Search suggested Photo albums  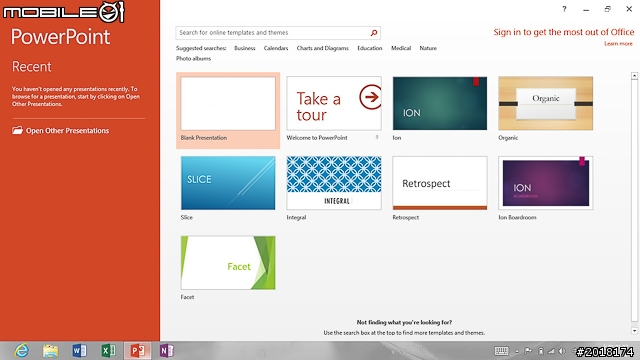coord(193,59)
